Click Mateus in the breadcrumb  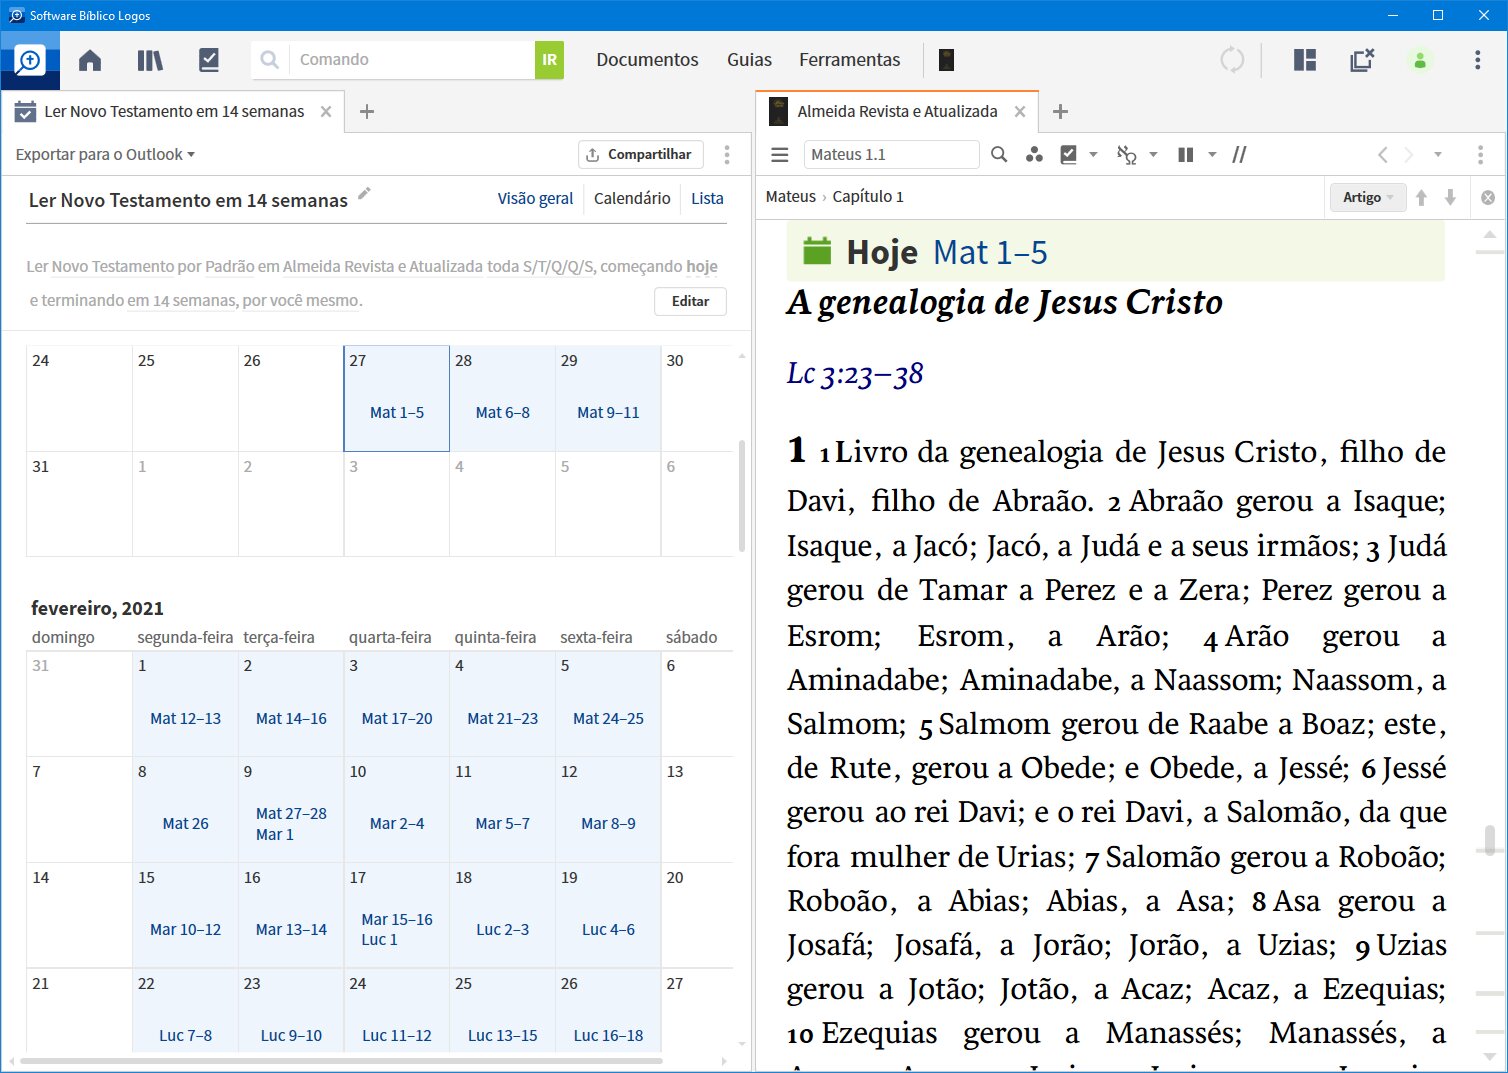[791, 197]
